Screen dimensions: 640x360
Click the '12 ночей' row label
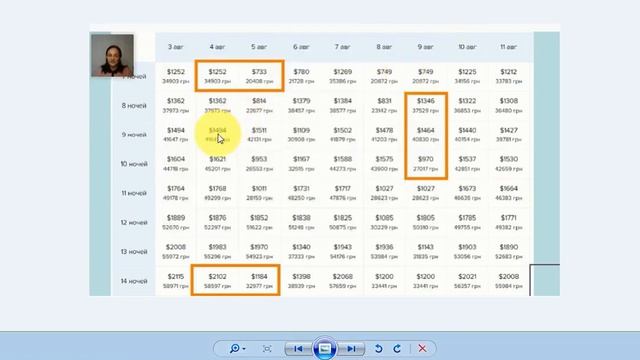[x=134, y=222]
